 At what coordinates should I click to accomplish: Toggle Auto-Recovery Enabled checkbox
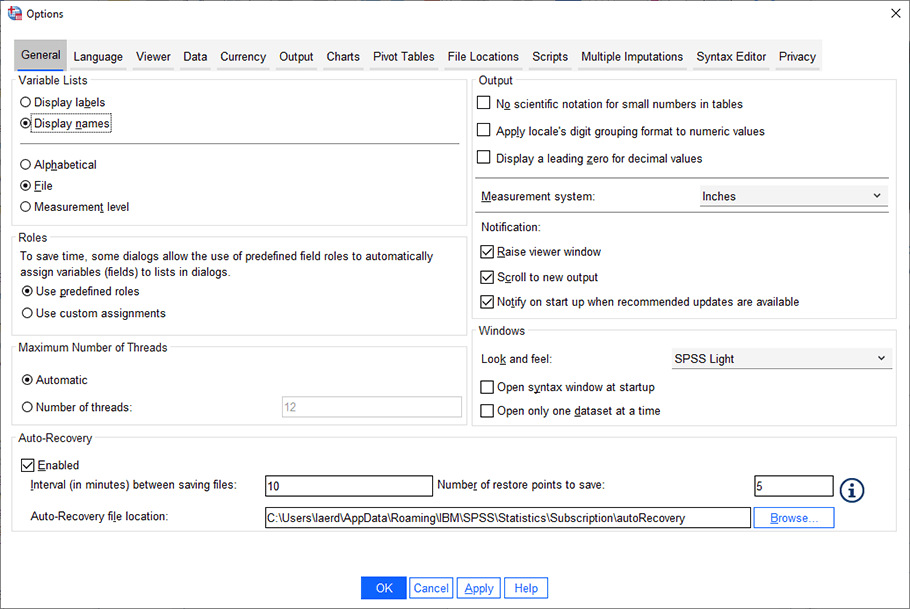(27, 464)
